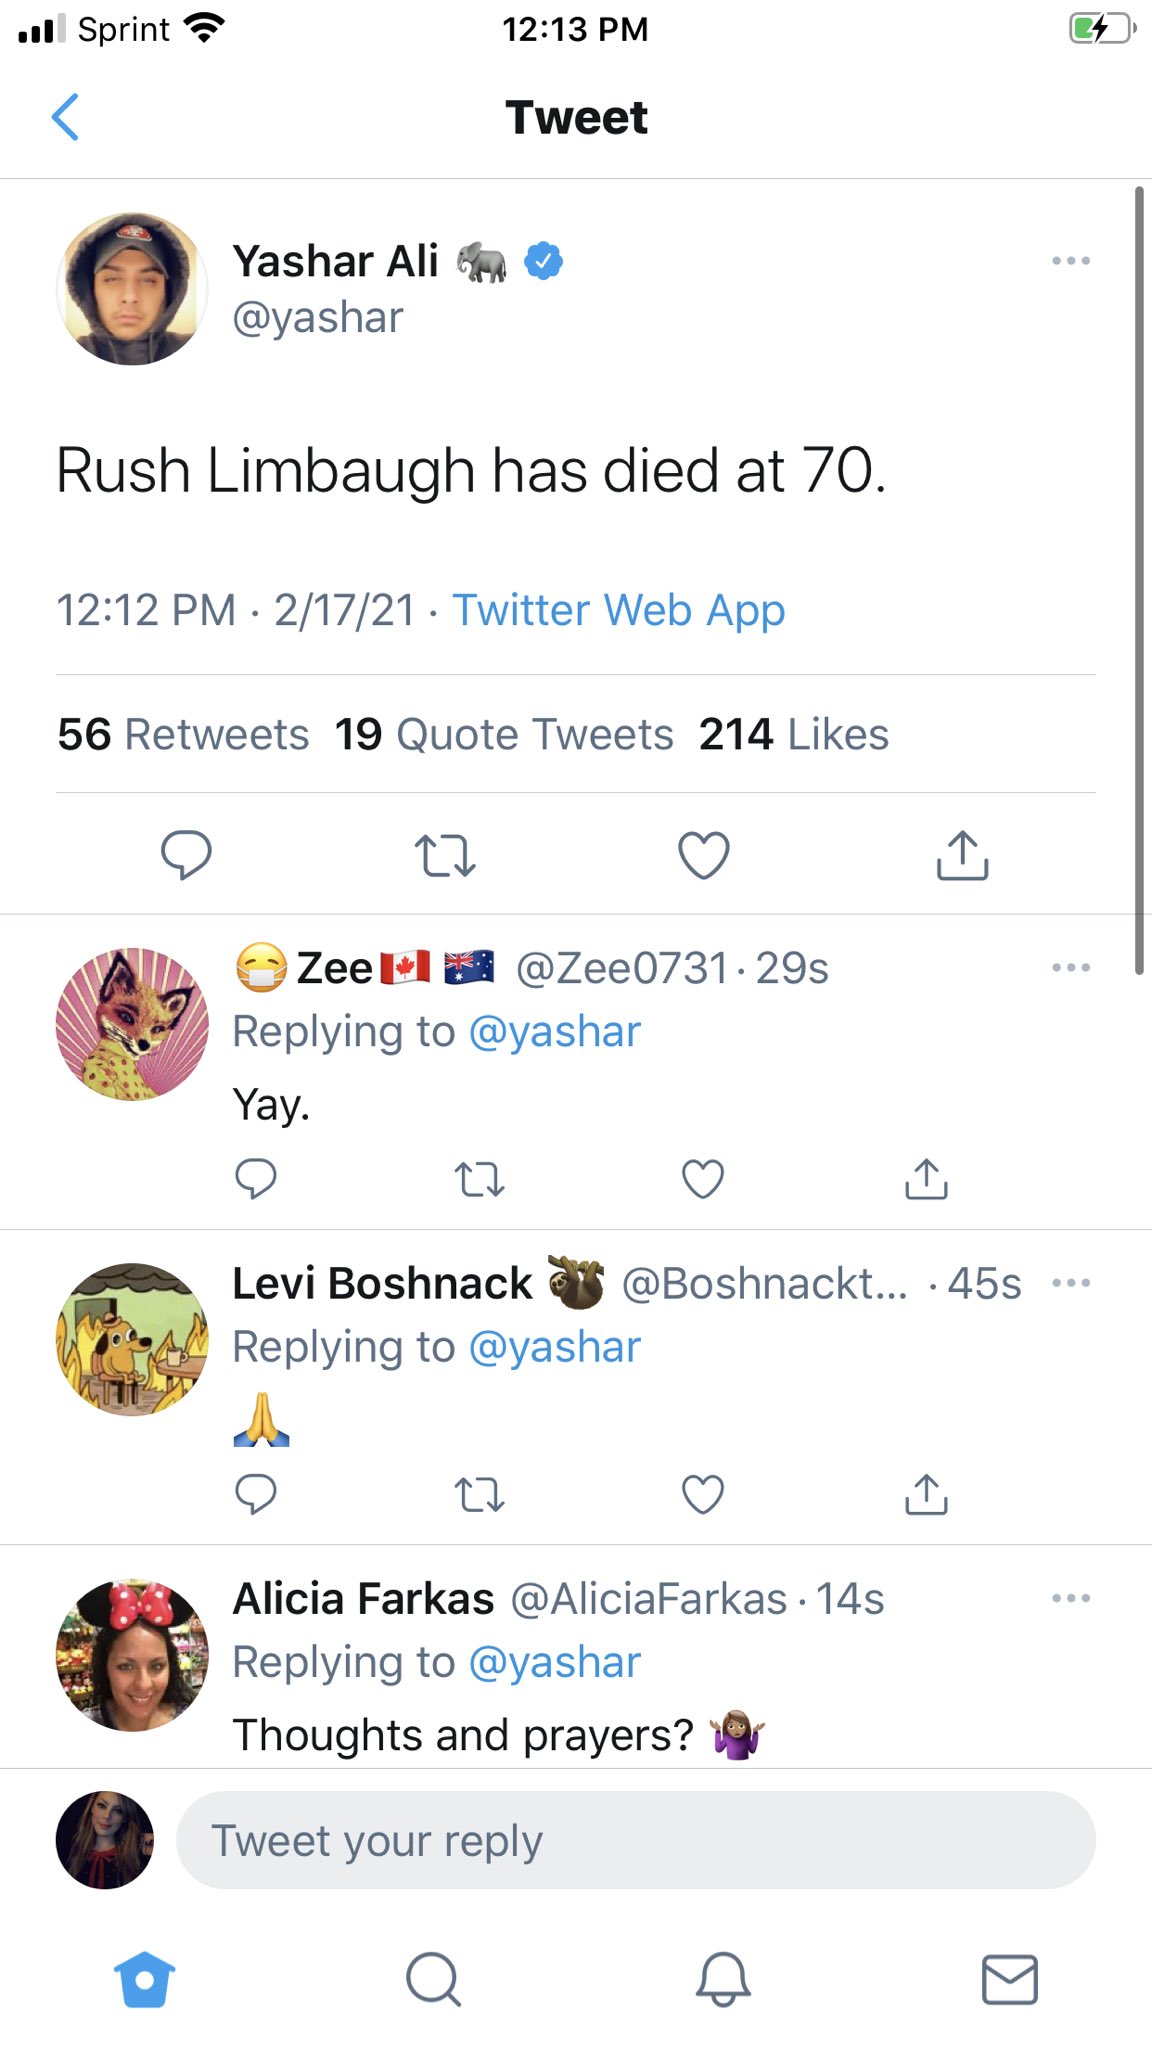
Task: Open three-dot menu on Alicia Farkas's reply
Action: (1070, 1598)
